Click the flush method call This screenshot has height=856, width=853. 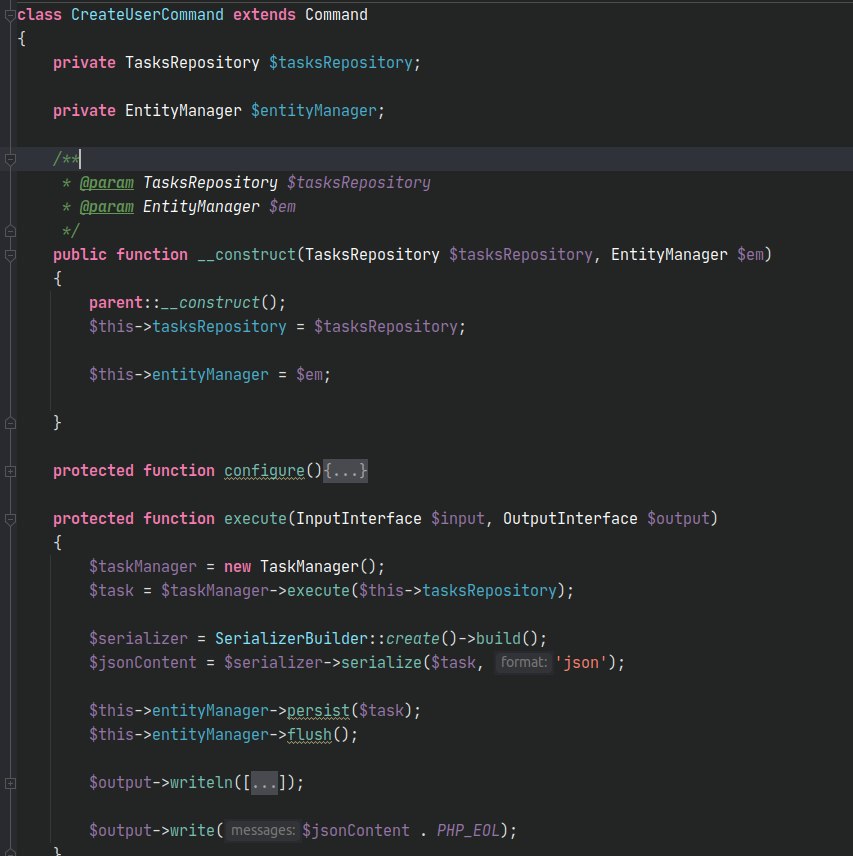tap(309, 735)
